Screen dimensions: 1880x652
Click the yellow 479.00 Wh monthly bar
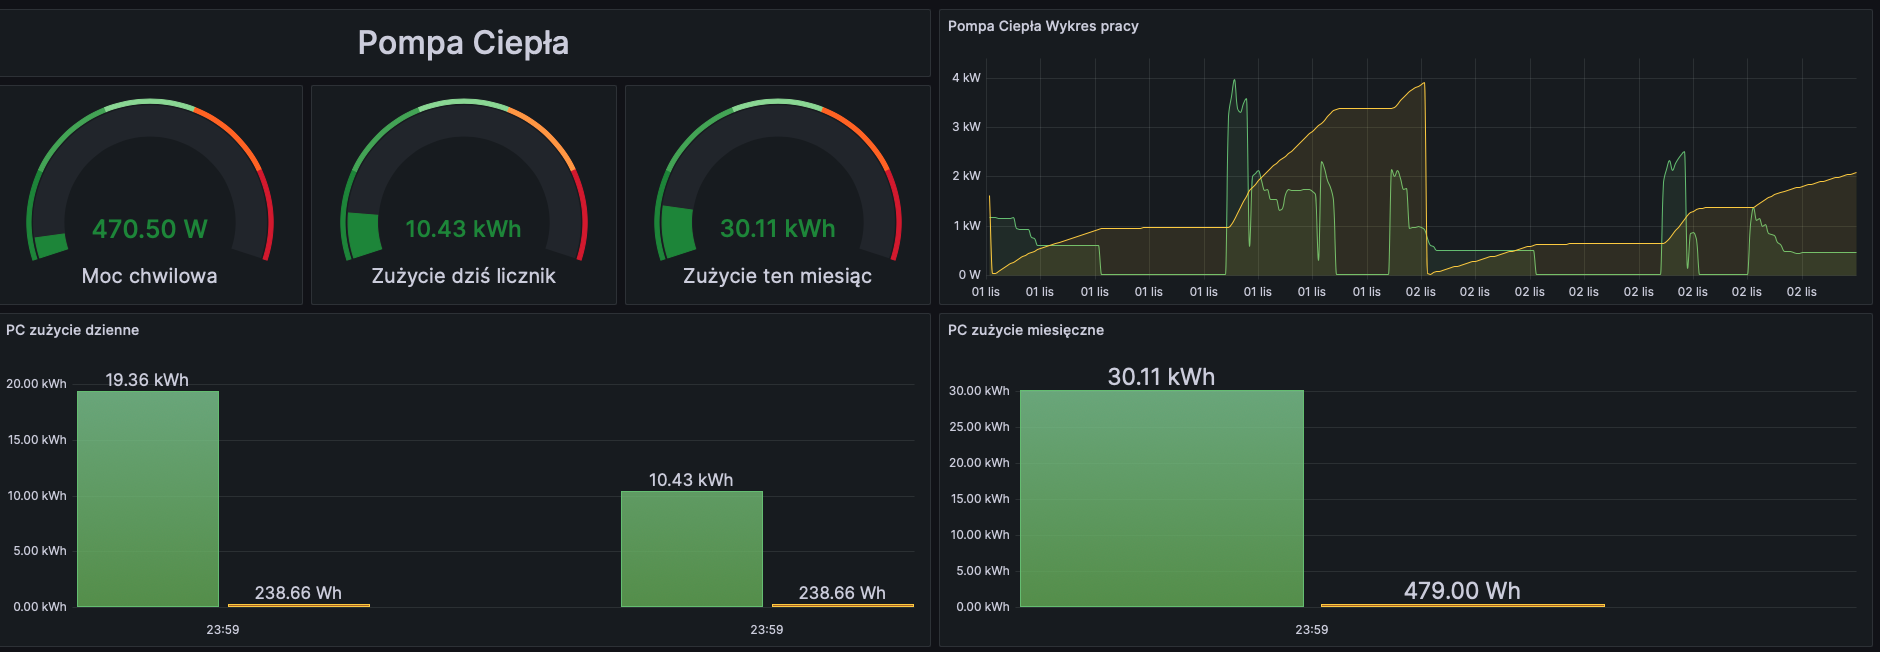click(x=1462, y=604)
